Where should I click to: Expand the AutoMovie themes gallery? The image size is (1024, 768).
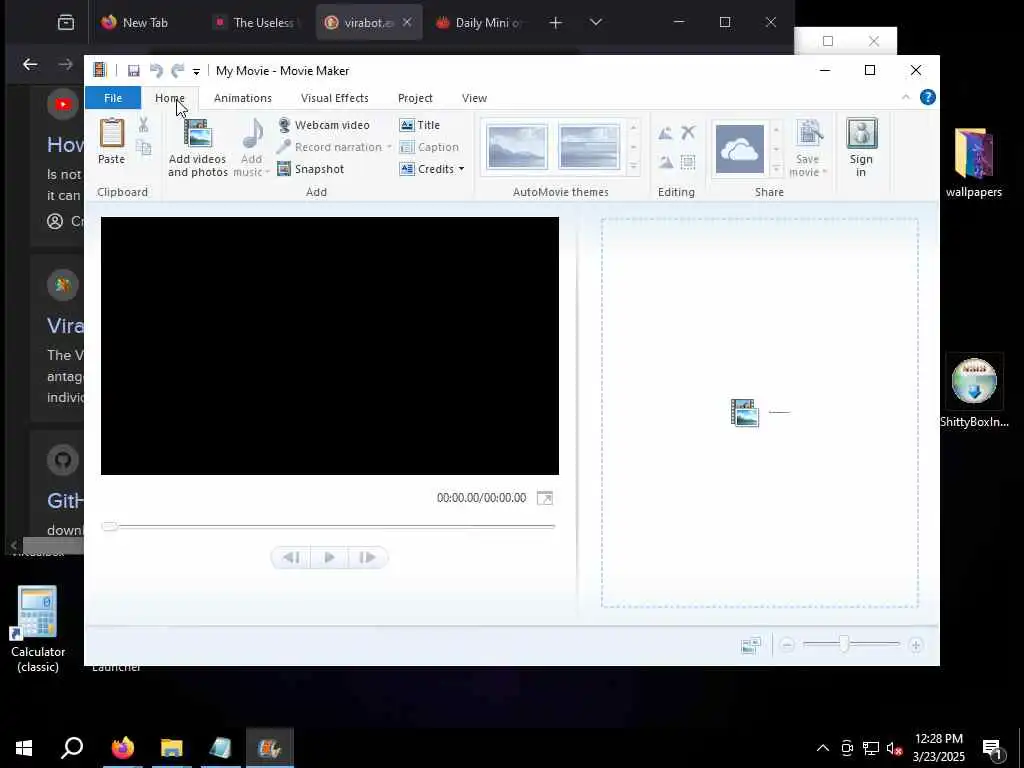(x=633, y=168)
